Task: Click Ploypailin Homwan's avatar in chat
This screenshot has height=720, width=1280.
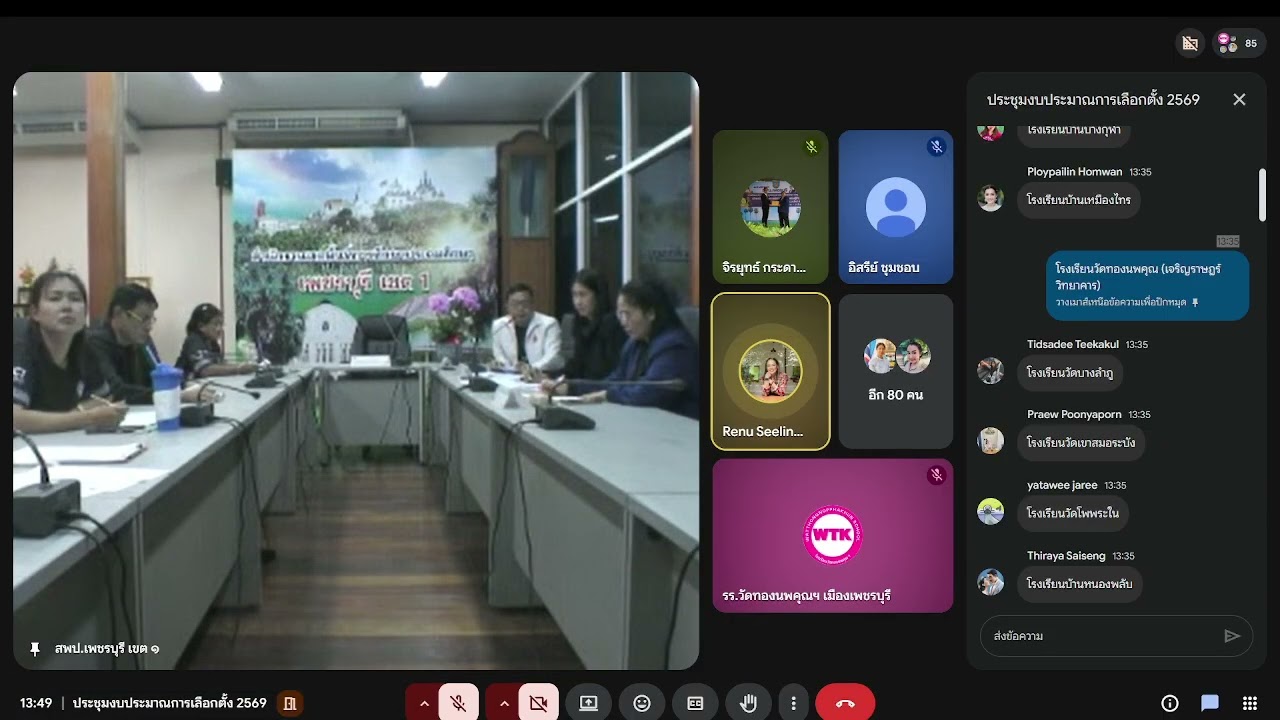Action: pyautogui.click(x=990, y=197)
